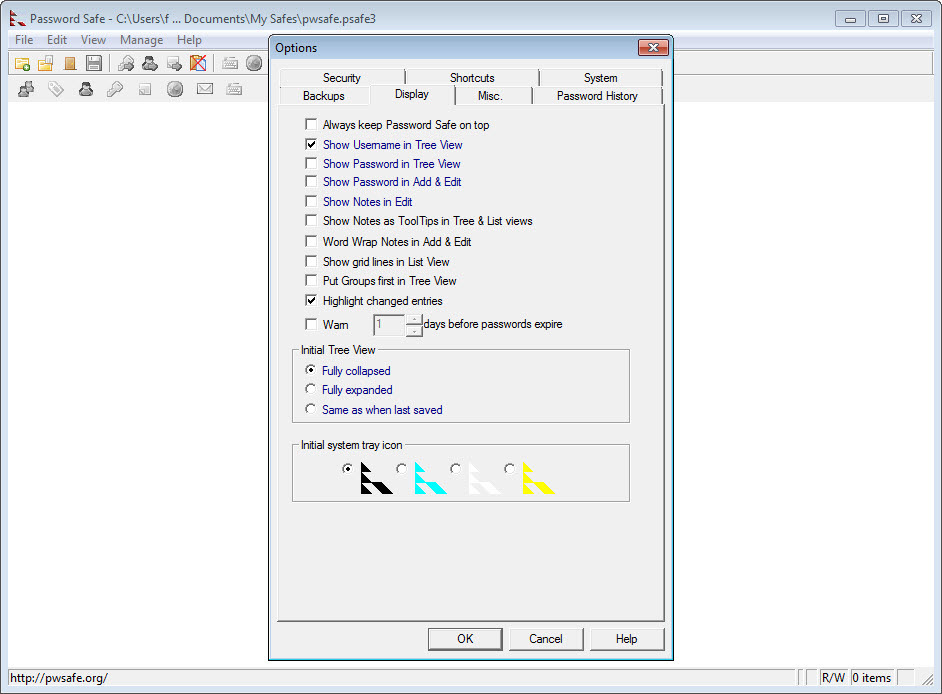942x694 pixels.
Task: Create a new database via toolbar icon
Action: pyautogui.click(x=22, y=63)
